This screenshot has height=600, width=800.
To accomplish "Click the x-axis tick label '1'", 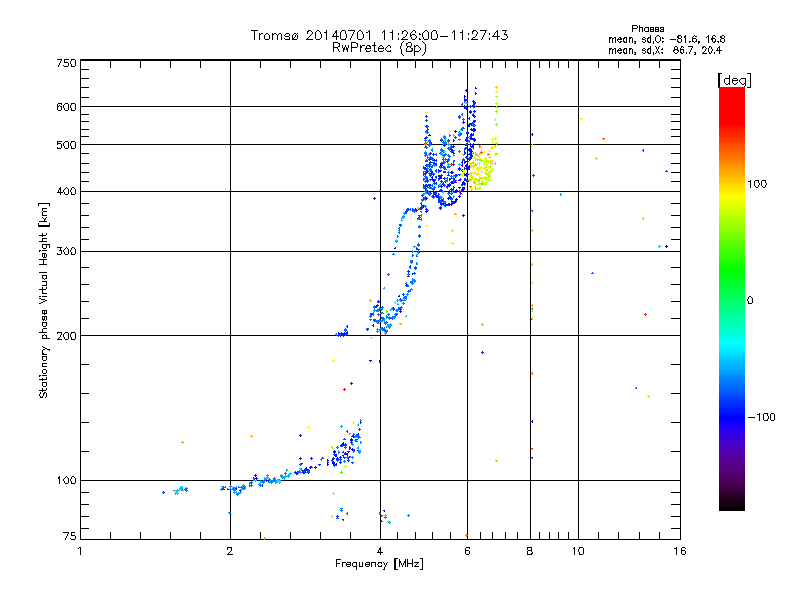I will (x=80, y=551).
